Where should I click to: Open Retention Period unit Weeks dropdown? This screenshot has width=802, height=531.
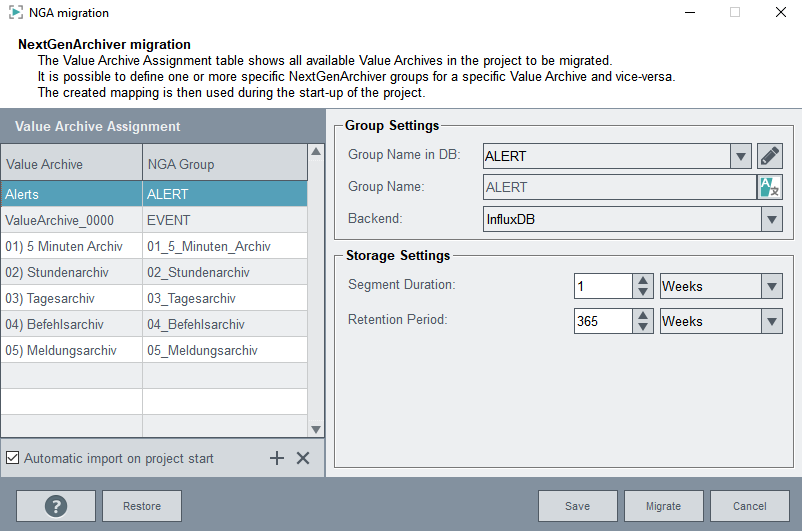click(771, 321)
